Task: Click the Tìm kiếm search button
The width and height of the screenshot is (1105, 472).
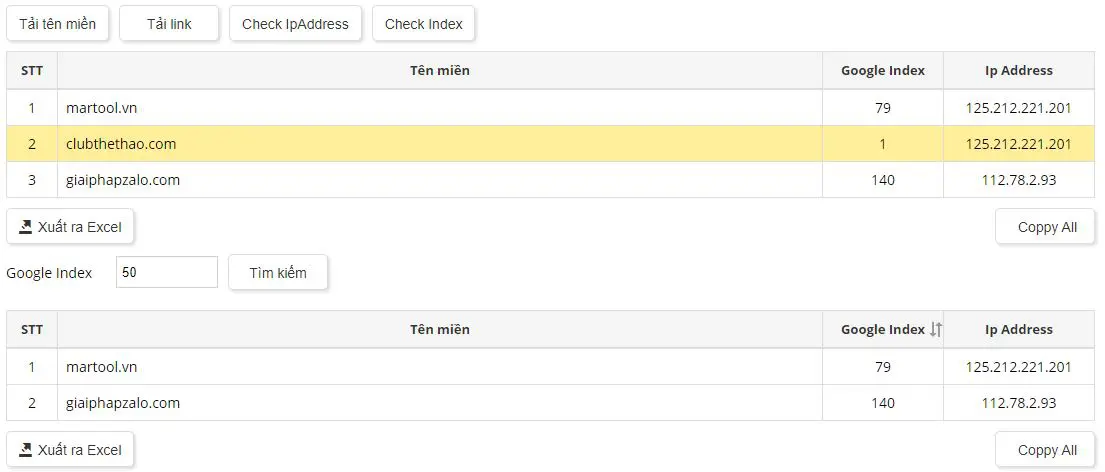Action: click(278, 273)
